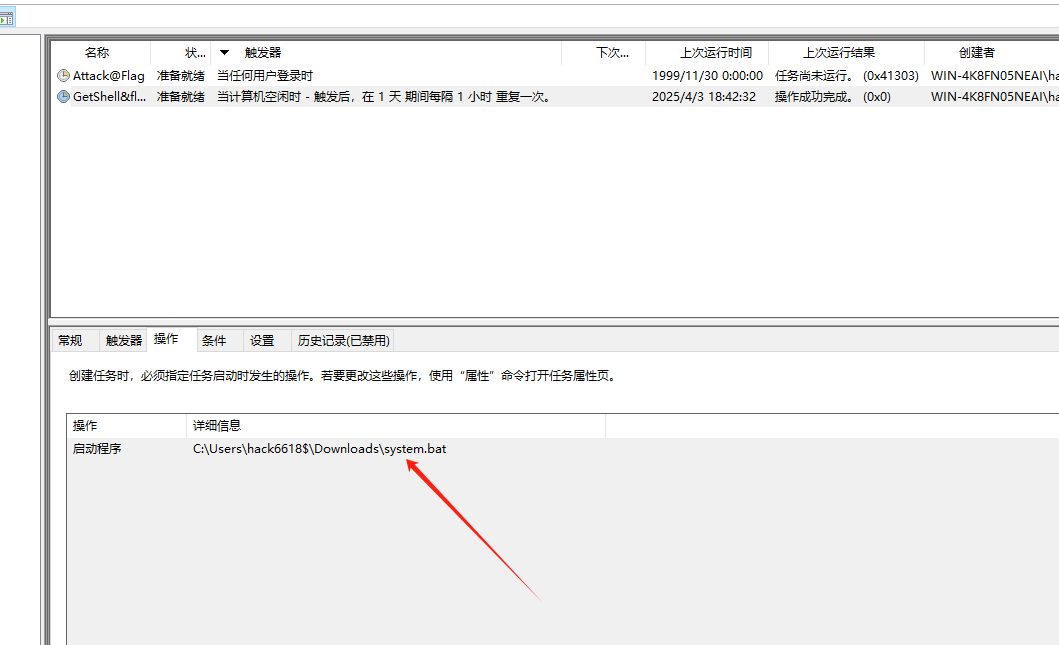The image size is (1059, 645).
Task: Switch to the 设置 tab
Action: pyautogui.click(x=262, y=341)
